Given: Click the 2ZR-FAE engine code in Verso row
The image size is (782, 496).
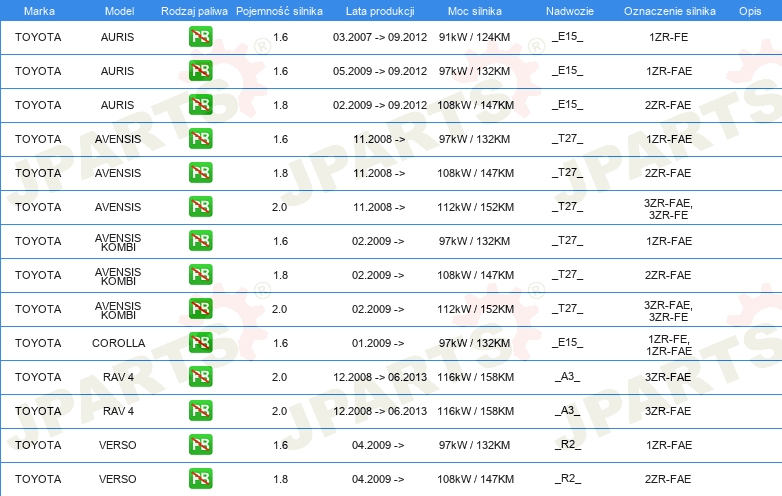Looking at the screenshot, I should point(668,479).
